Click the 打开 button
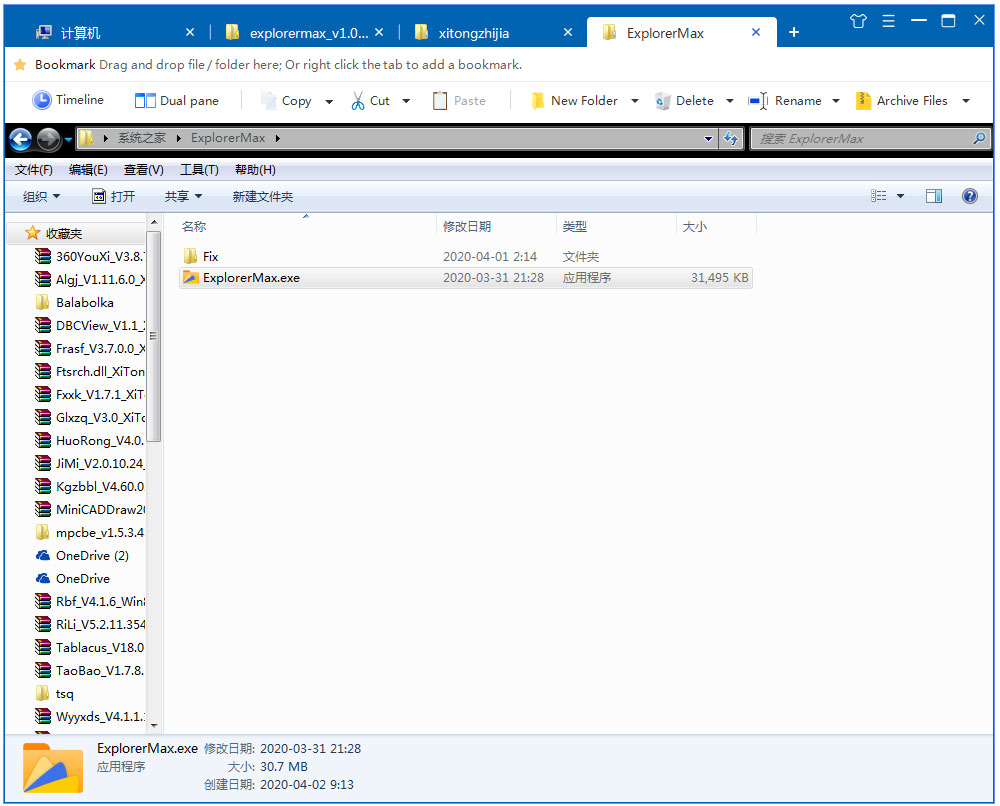The image size is (1000, 806). tap(114, 196)
